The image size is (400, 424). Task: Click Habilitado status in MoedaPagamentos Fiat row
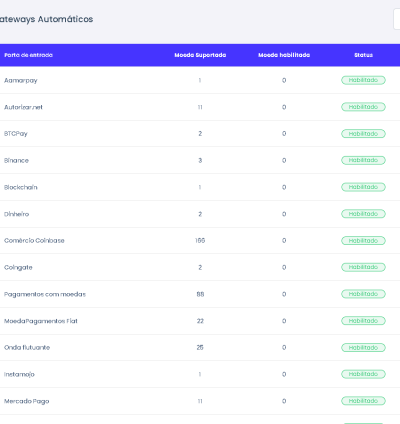coord(363,321)
